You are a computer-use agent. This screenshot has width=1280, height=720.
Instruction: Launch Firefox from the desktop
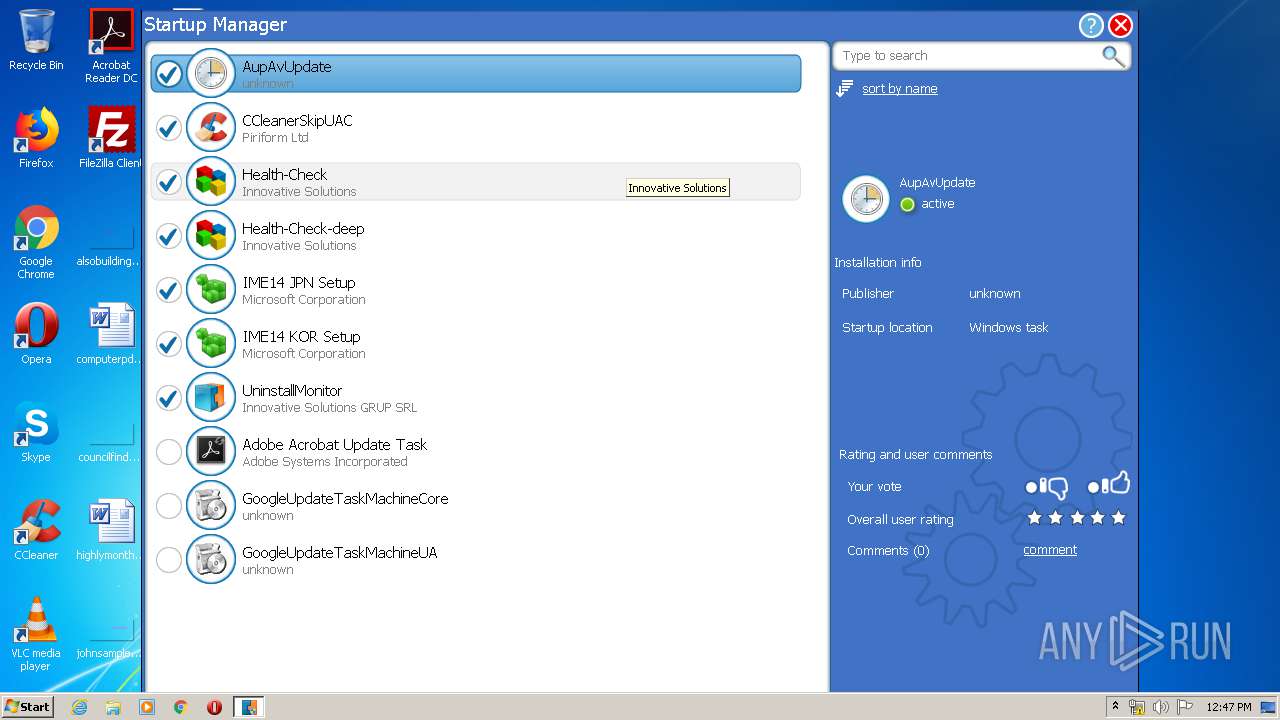pos(36,138)
